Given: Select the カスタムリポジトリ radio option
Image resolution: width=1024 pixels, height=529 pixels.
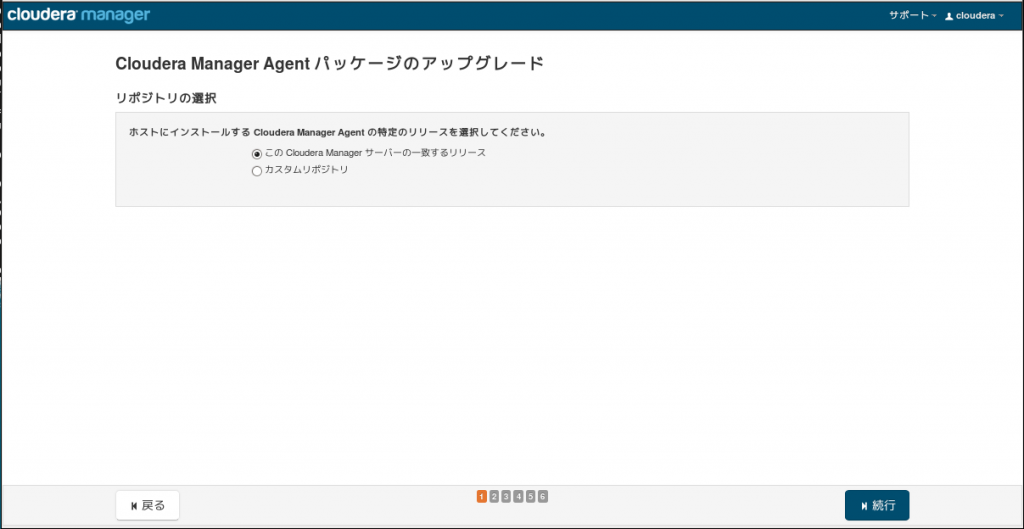Looking at the screenshot, I should tap(257, 171).
